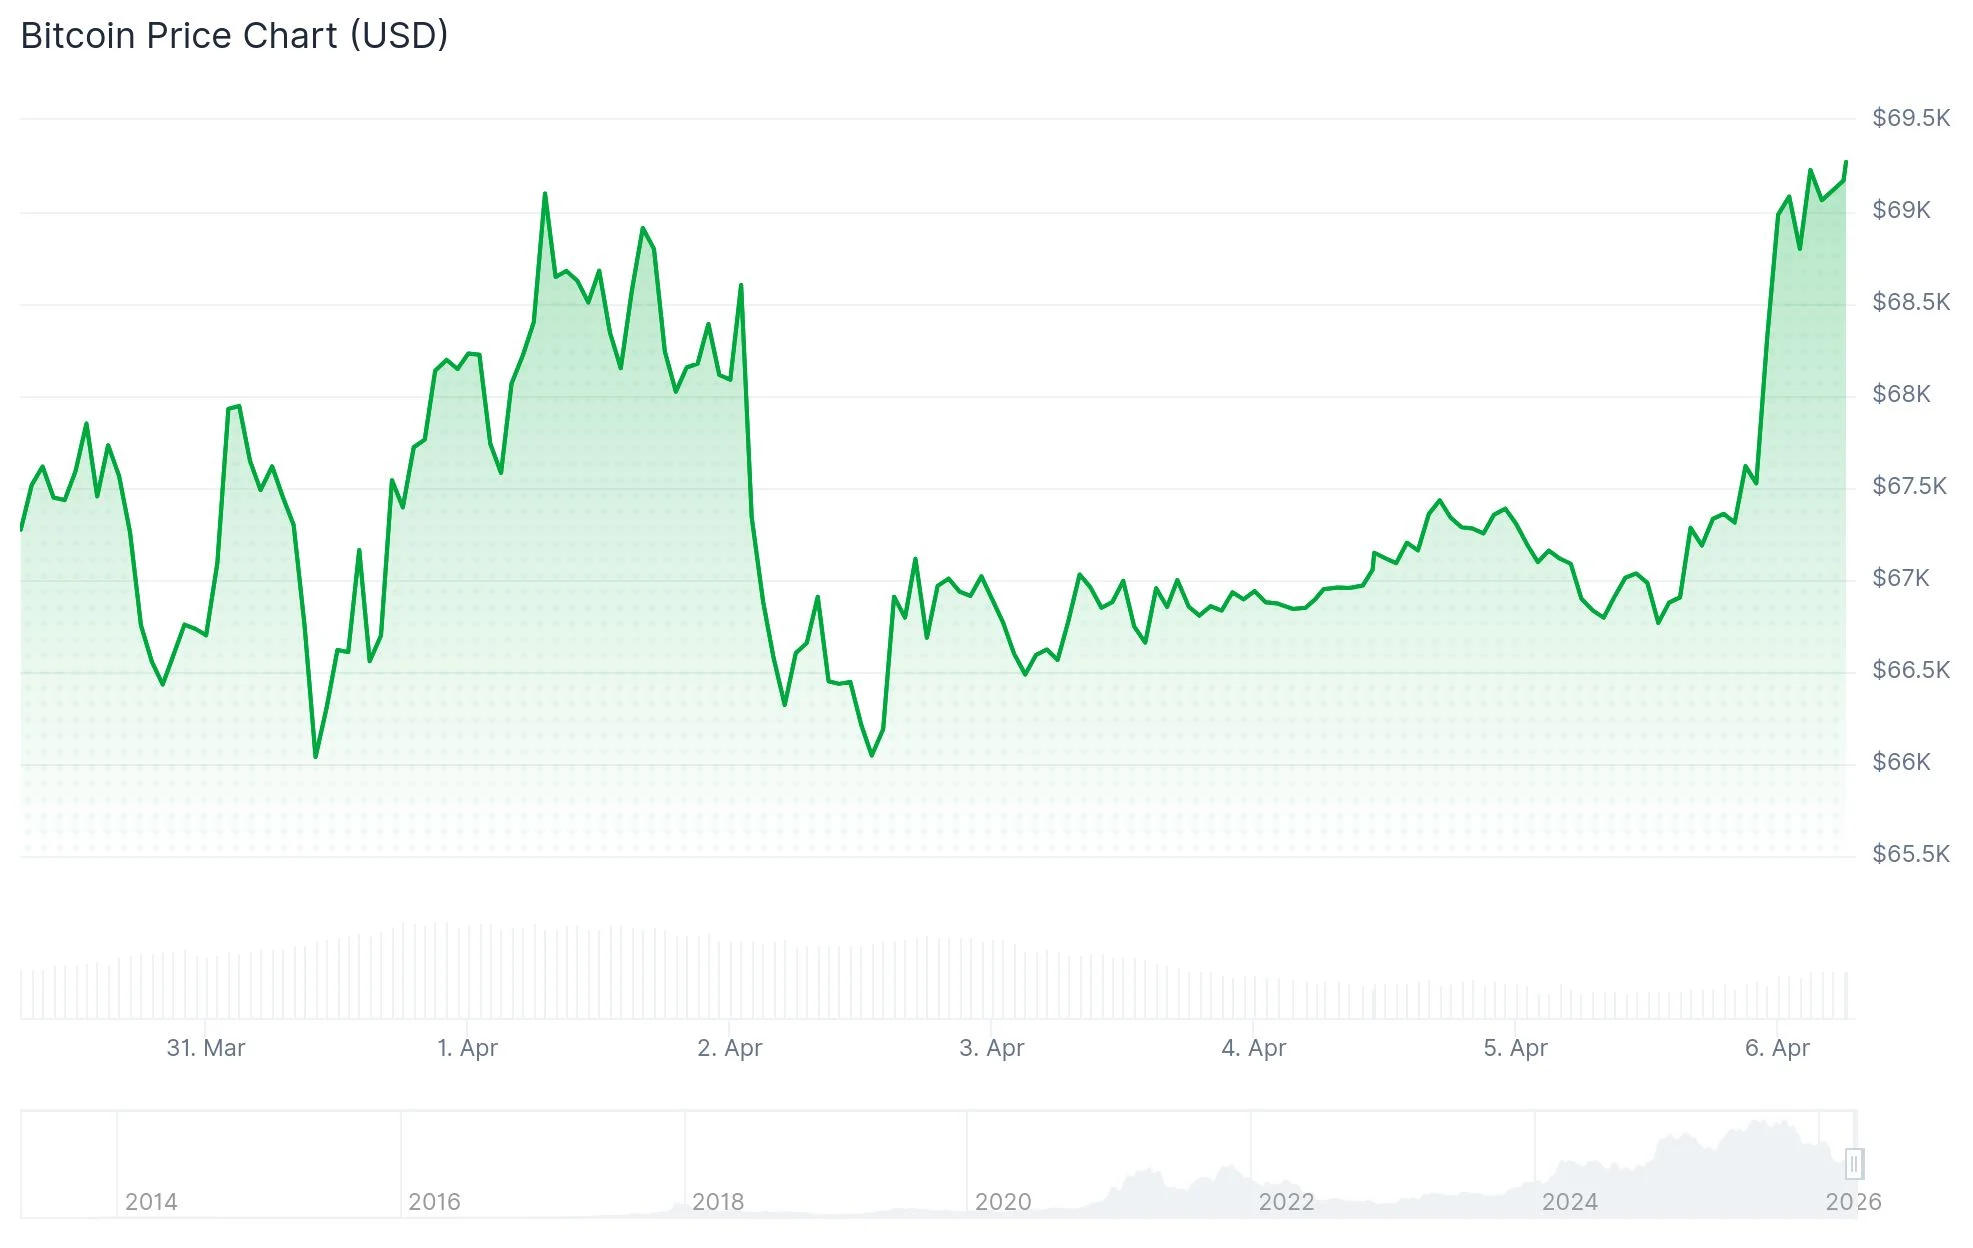The width and height of the screenshot is (1973, 1248).
Task: Click the 2016 label in the navigator
Action: [x=434, y=1202]
